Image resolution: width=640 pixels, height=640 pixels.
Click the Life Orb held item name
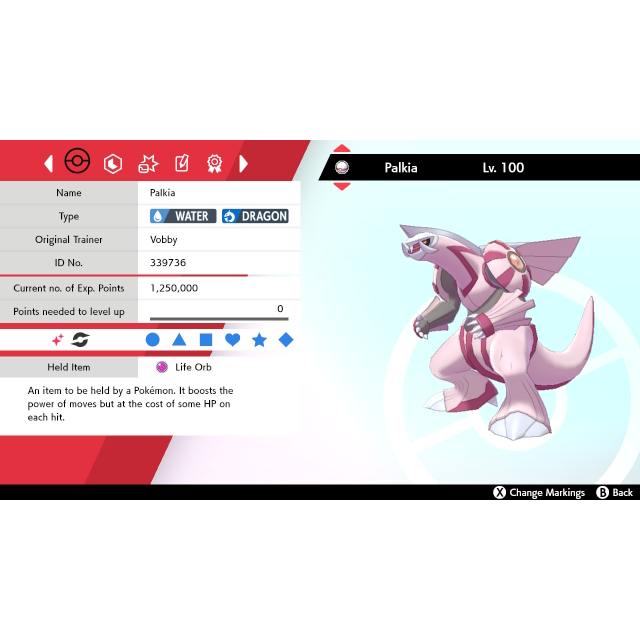(x=193, y=367)
